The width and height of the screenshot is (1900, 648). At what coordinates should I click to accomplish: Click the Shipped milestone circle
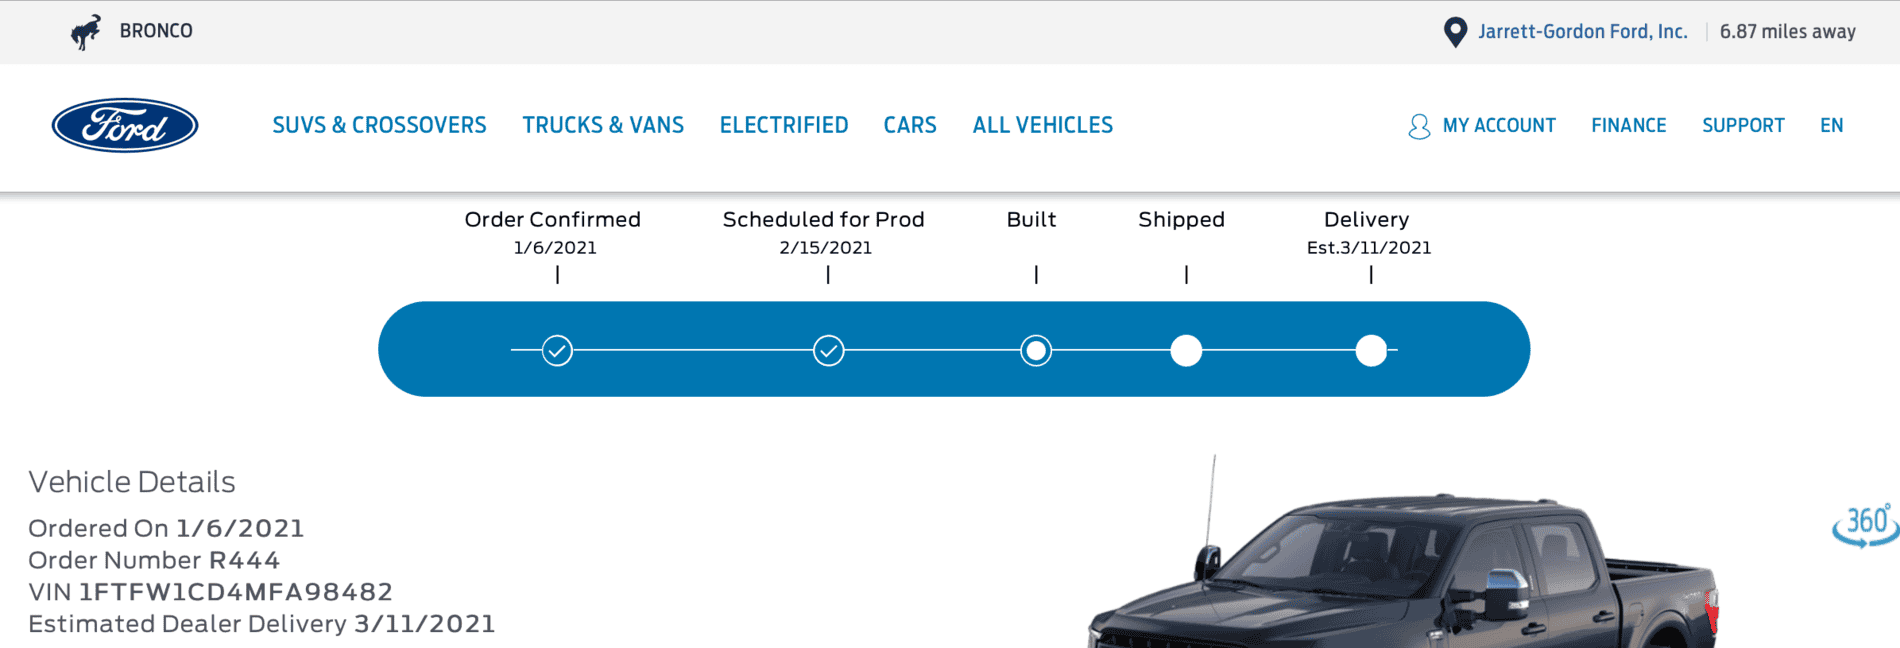click(x=1186, y=350)
